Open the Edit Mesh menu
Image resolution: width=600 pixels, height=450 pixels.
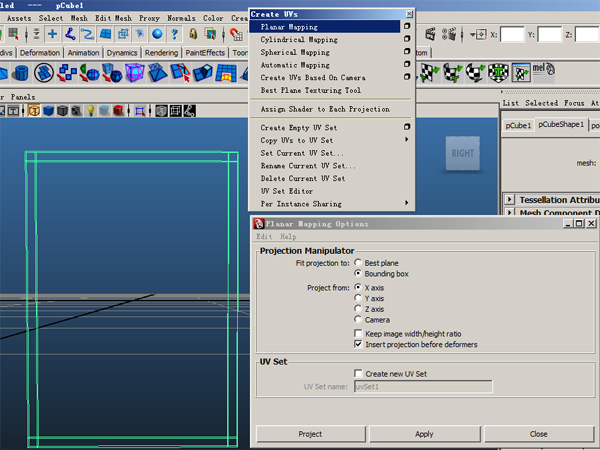(113, 18)
